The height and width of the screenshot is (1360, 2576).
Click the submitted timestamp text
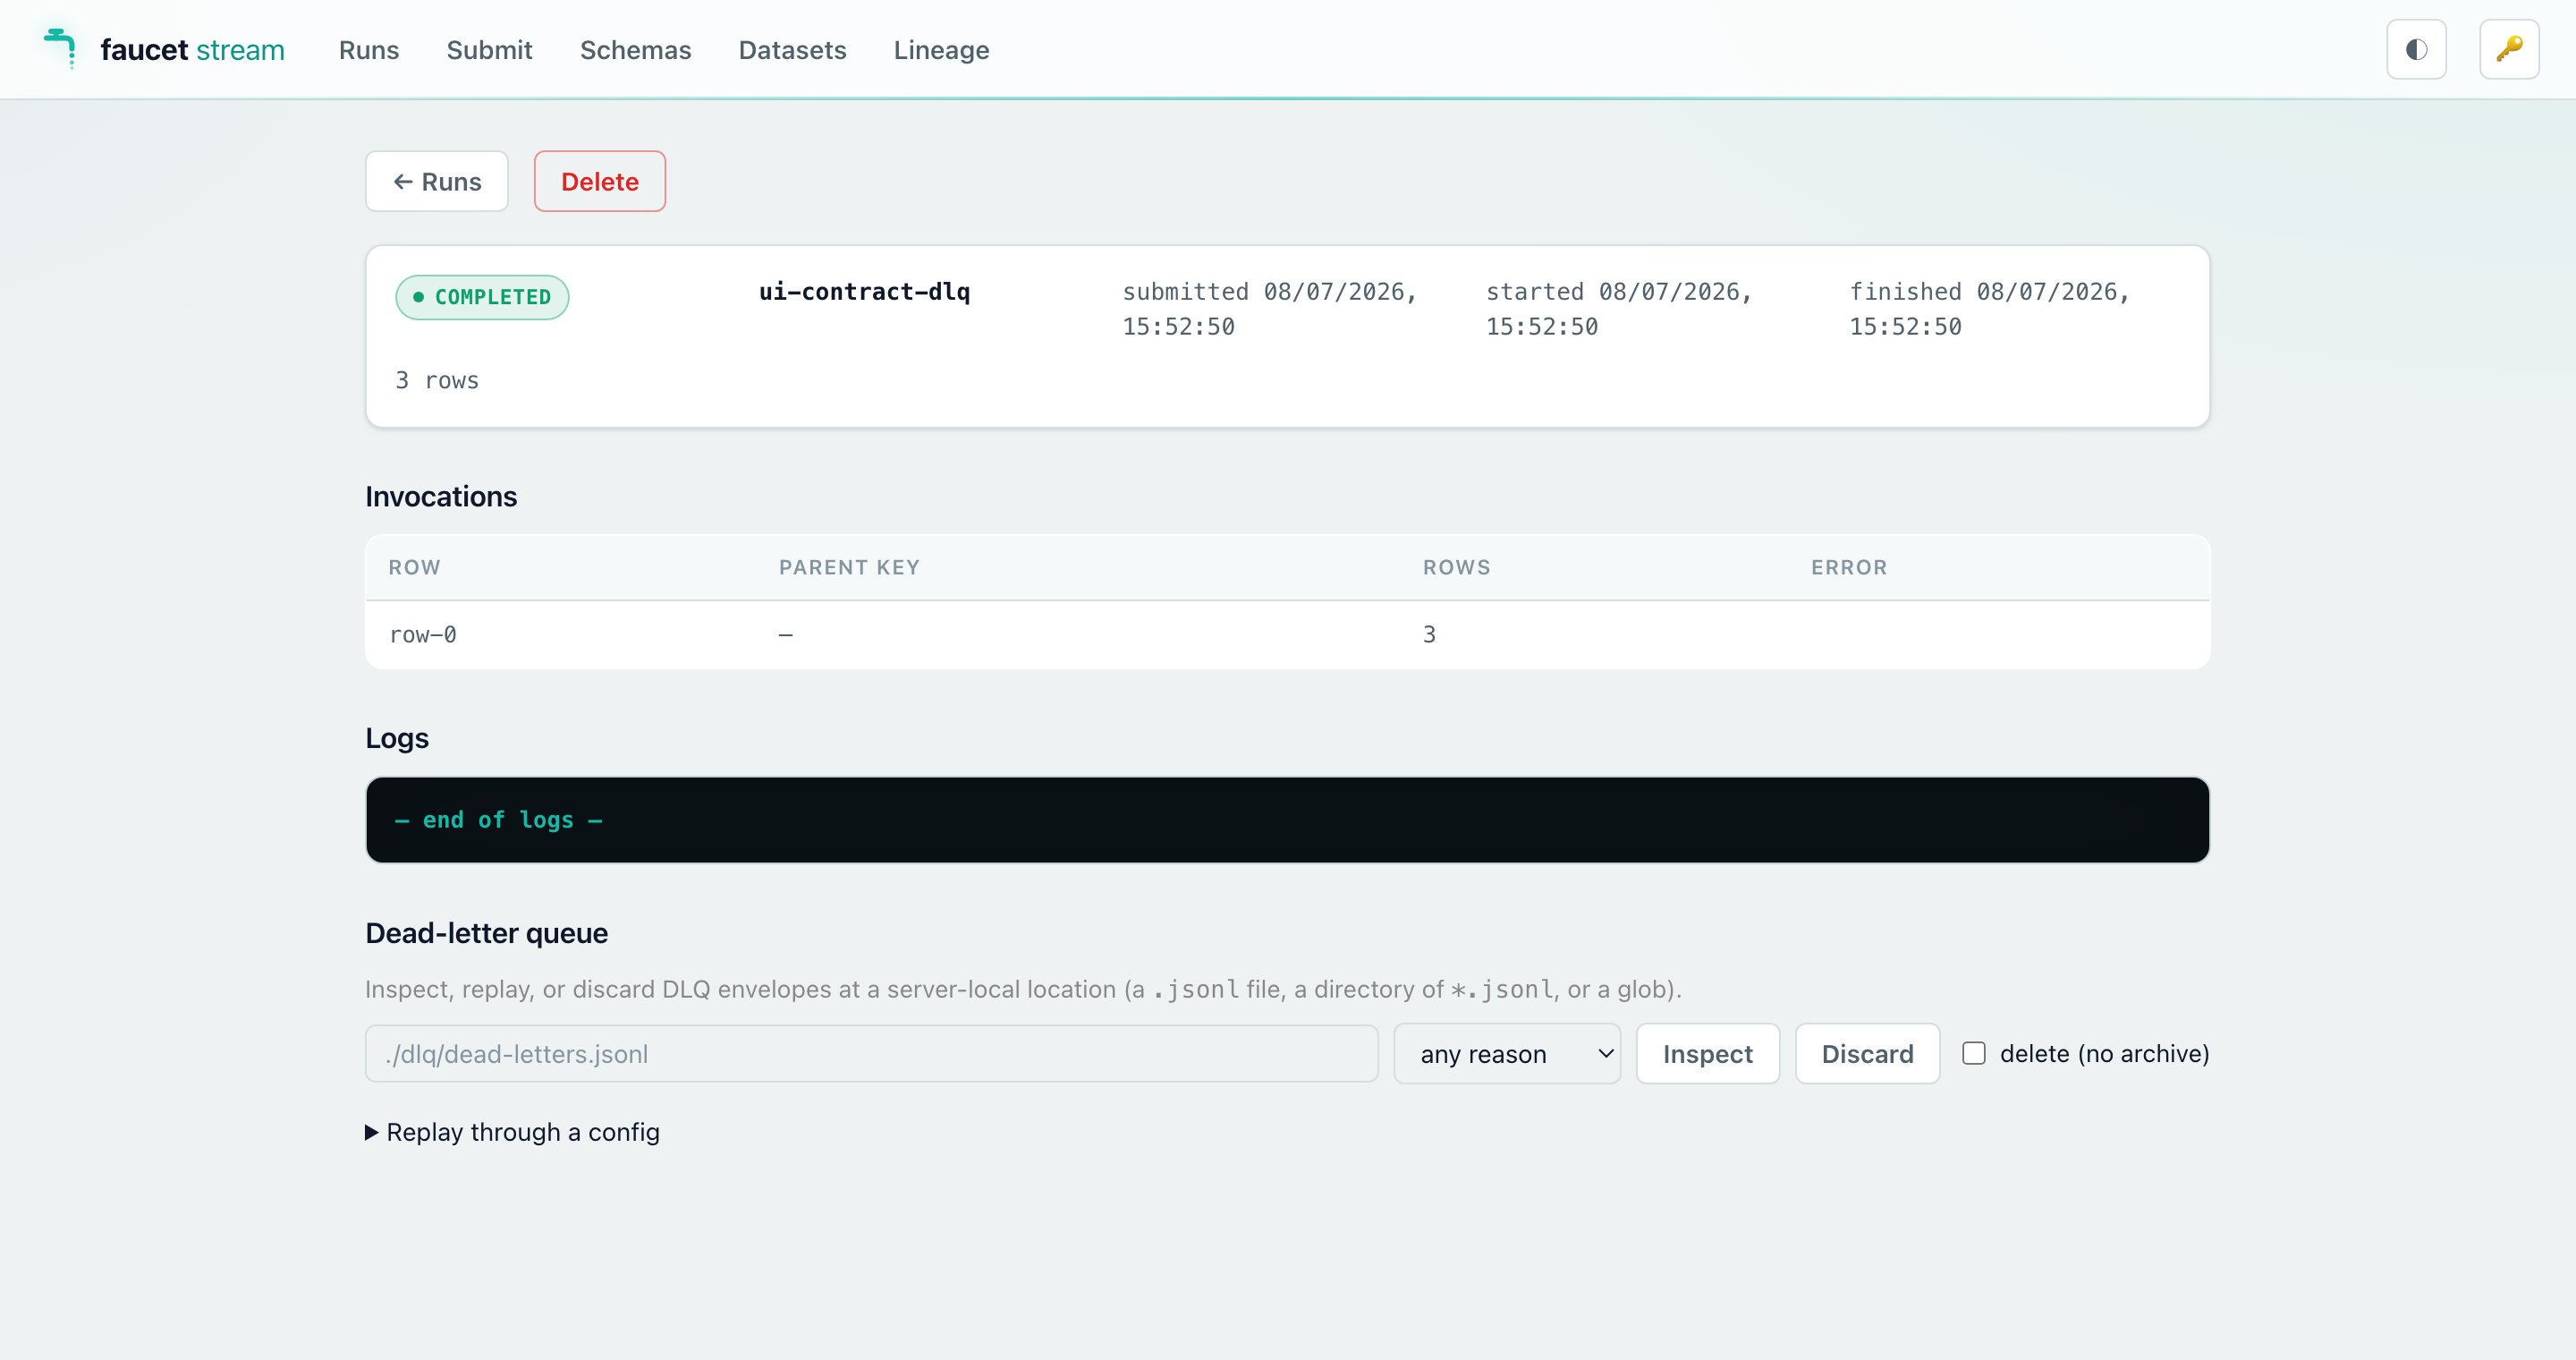tap(1269, 309)
